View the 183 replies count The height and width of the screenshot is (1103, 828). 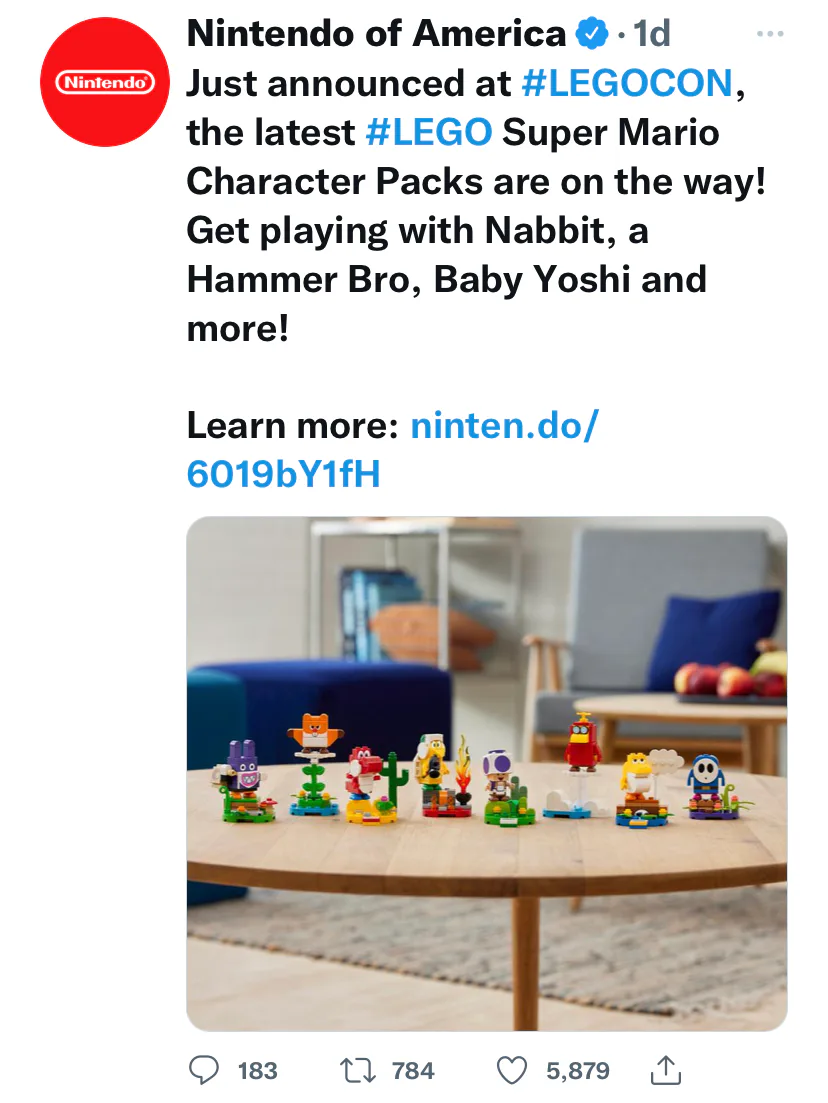click(x=257, y=1071)
